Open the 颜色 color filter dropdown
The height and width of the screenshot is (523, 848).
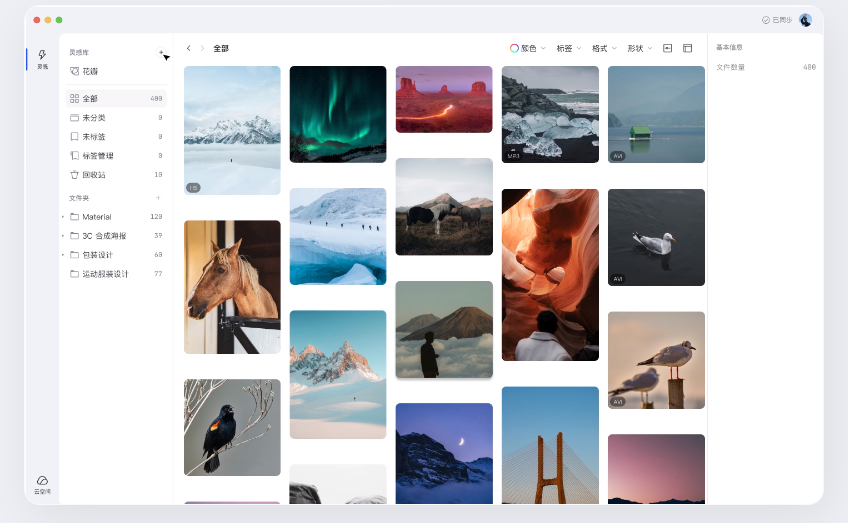click(528, 48)
